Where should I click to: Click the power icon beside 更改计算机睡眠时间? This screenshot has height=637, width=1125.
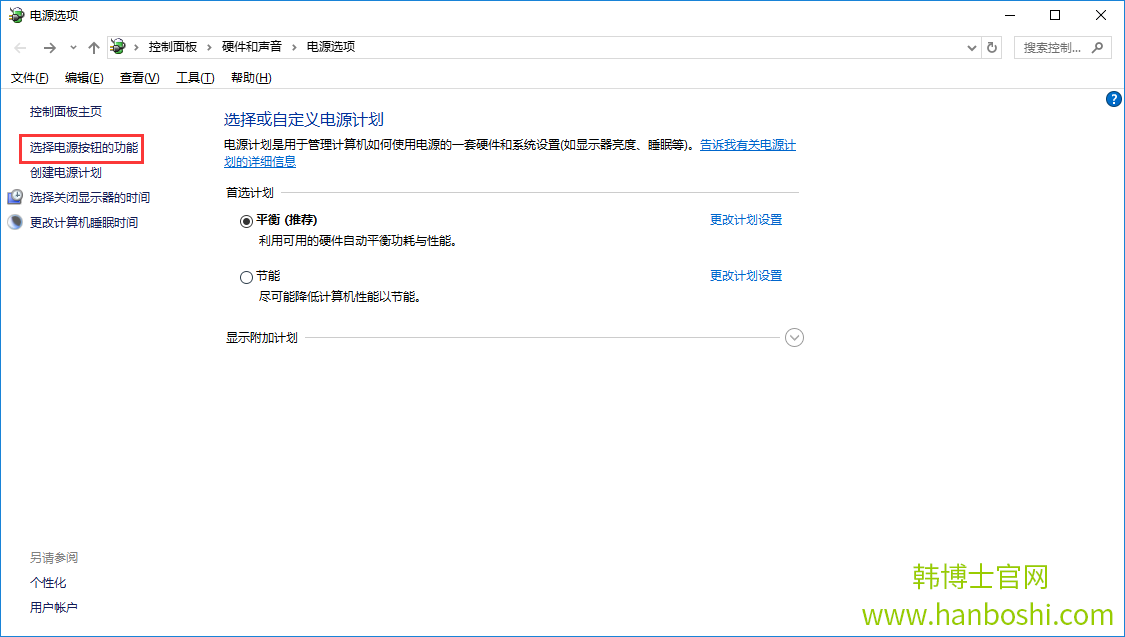click(x=14, y=221)
